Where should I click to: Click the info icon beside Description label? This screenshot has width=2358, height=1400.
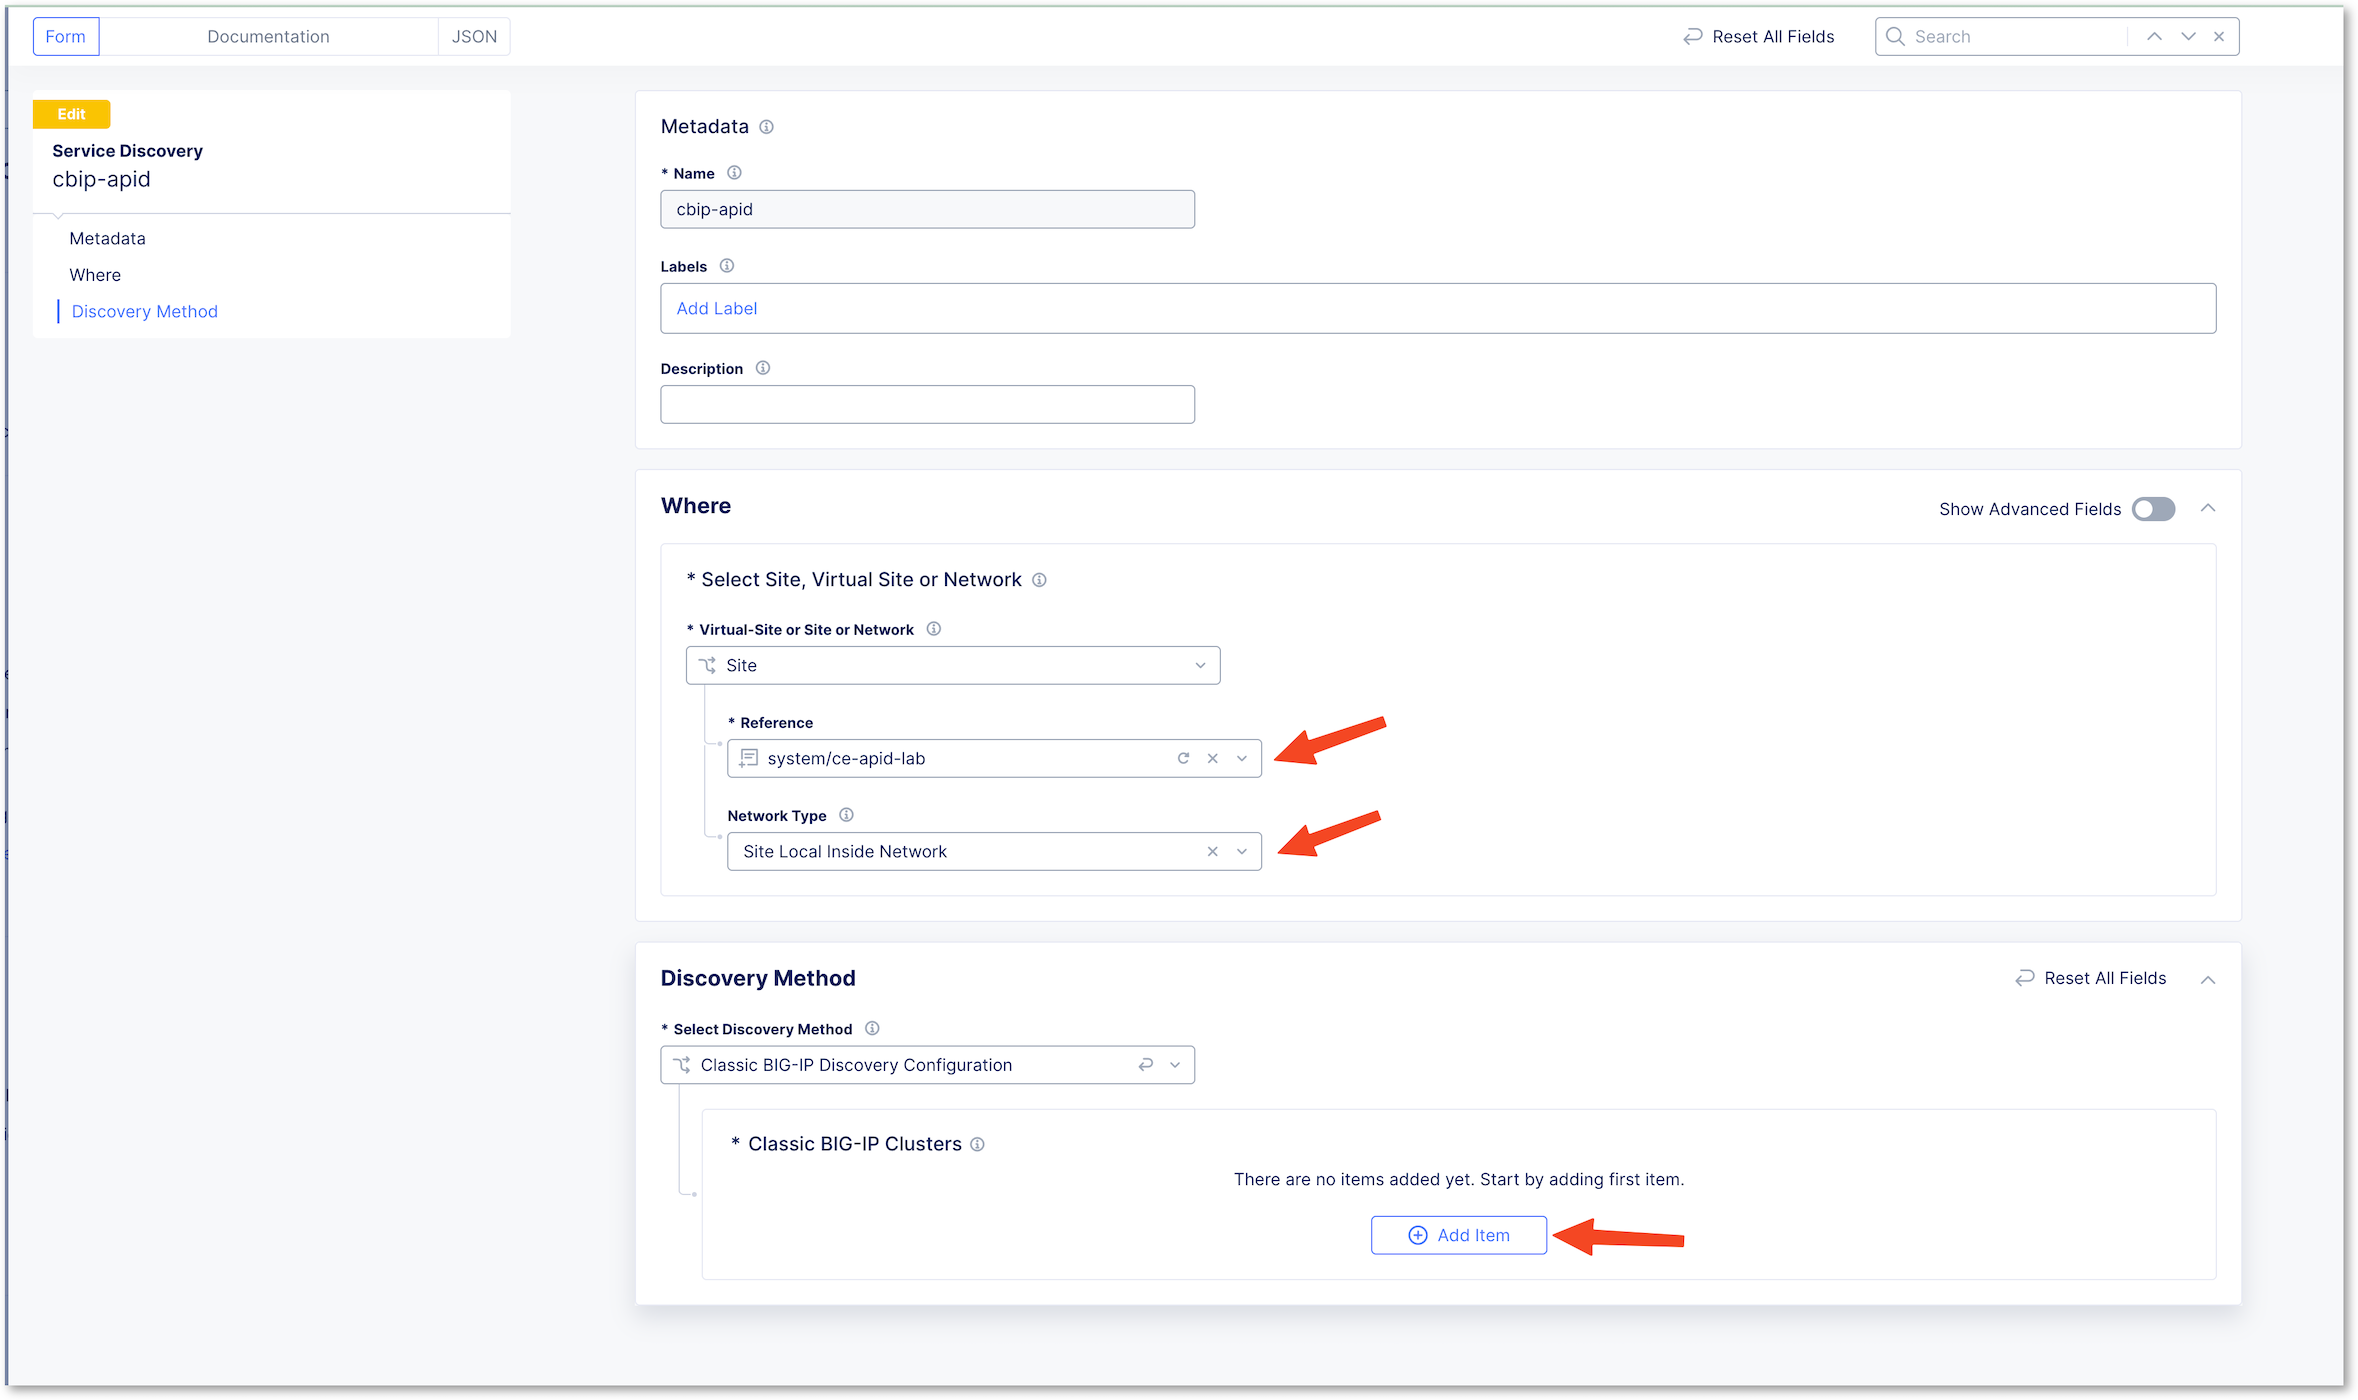point(763,368)
